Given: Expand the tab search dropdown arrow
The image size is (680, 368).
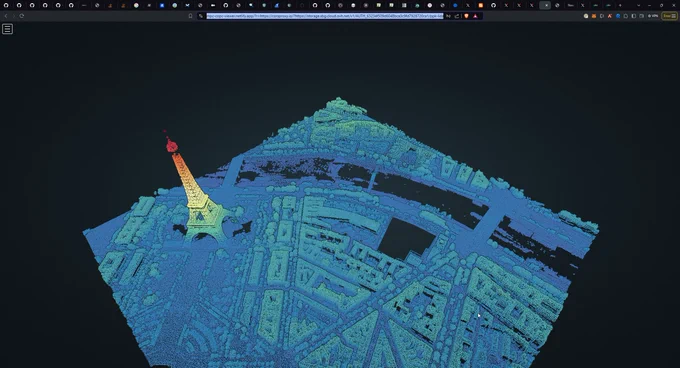Looking at the screenshot, I should pyautogui.click(x=638, y=5).
